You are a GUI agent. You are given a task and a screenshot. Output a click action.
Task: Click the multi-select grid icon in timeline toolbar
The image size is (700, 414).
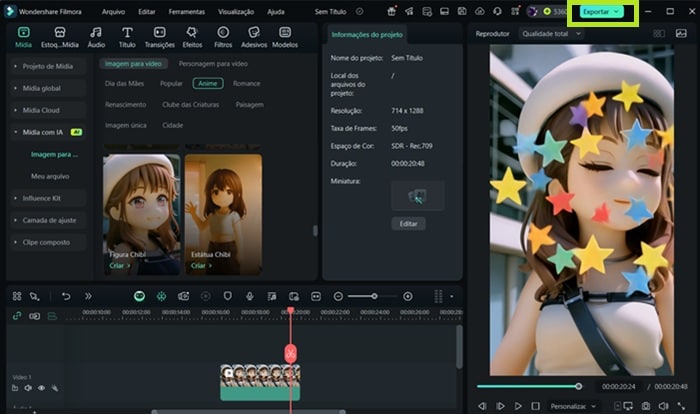(17, 296)
